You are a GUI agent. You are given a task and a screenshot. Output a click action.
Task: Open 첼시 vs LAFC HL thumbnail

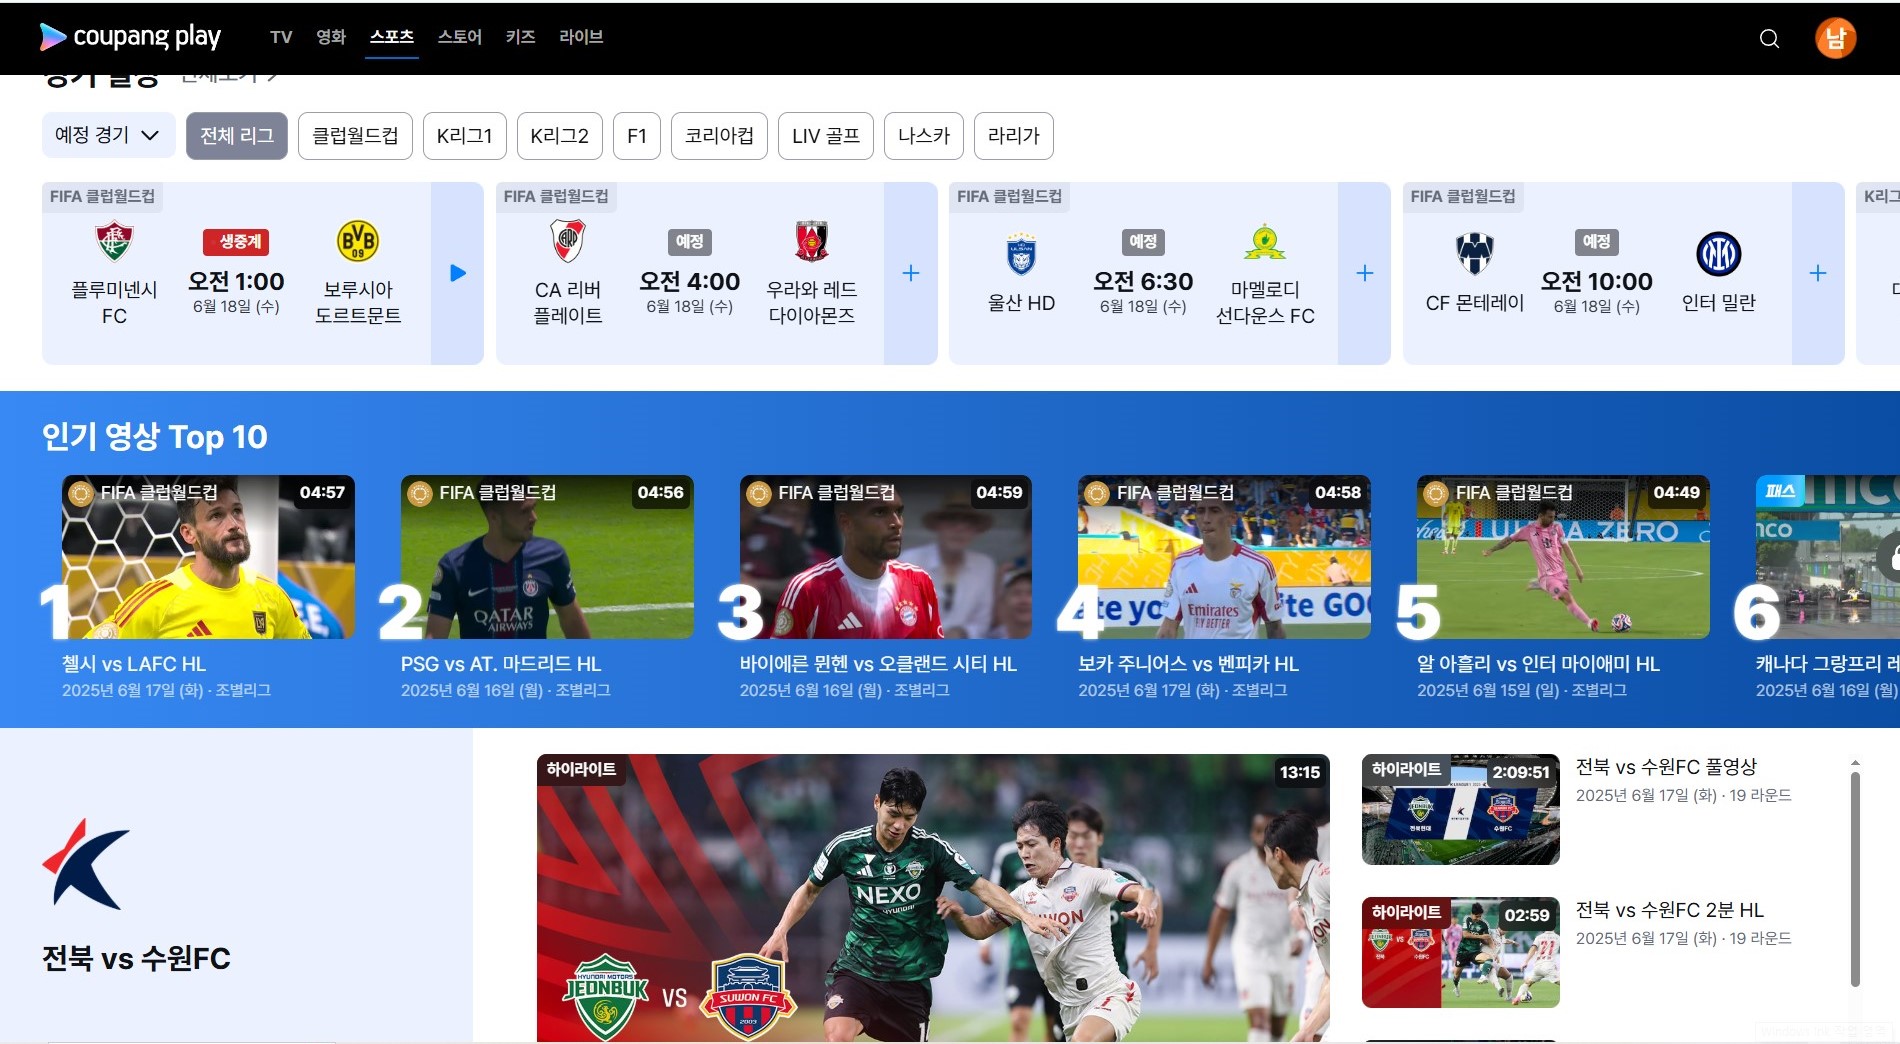pos(208,557)
